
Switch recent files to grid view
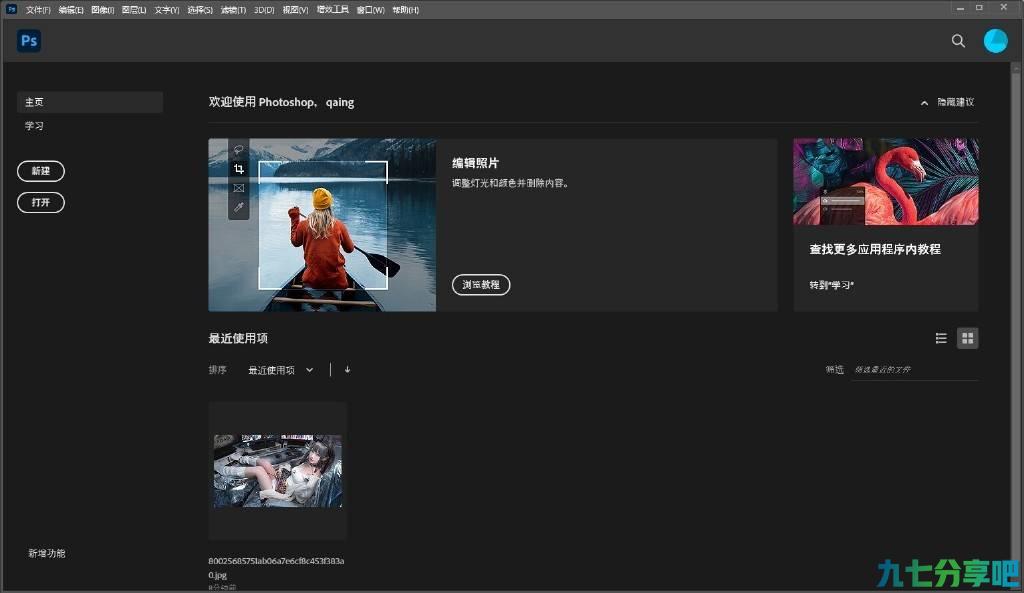point(968,338)
